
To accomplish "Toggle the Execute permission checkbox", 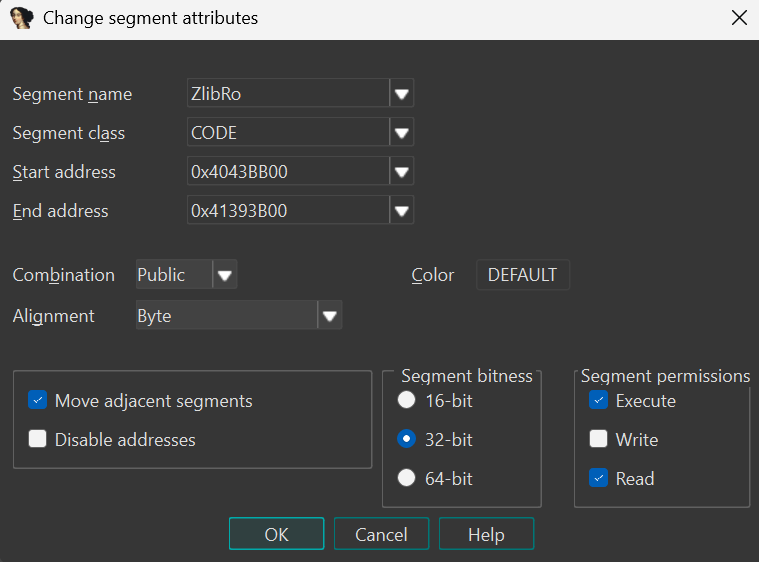I will (598, 400).
